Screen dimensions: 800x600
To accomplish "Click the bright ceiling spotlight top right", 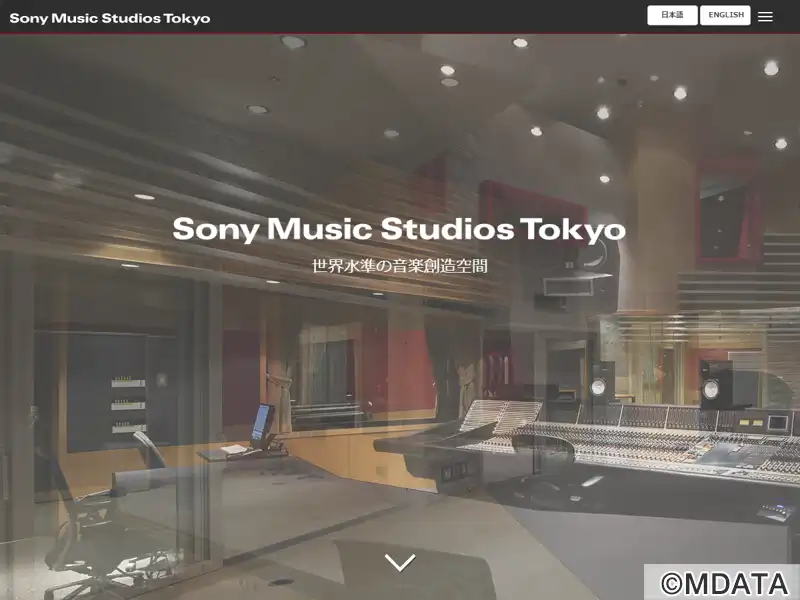I will coord(771,68).
